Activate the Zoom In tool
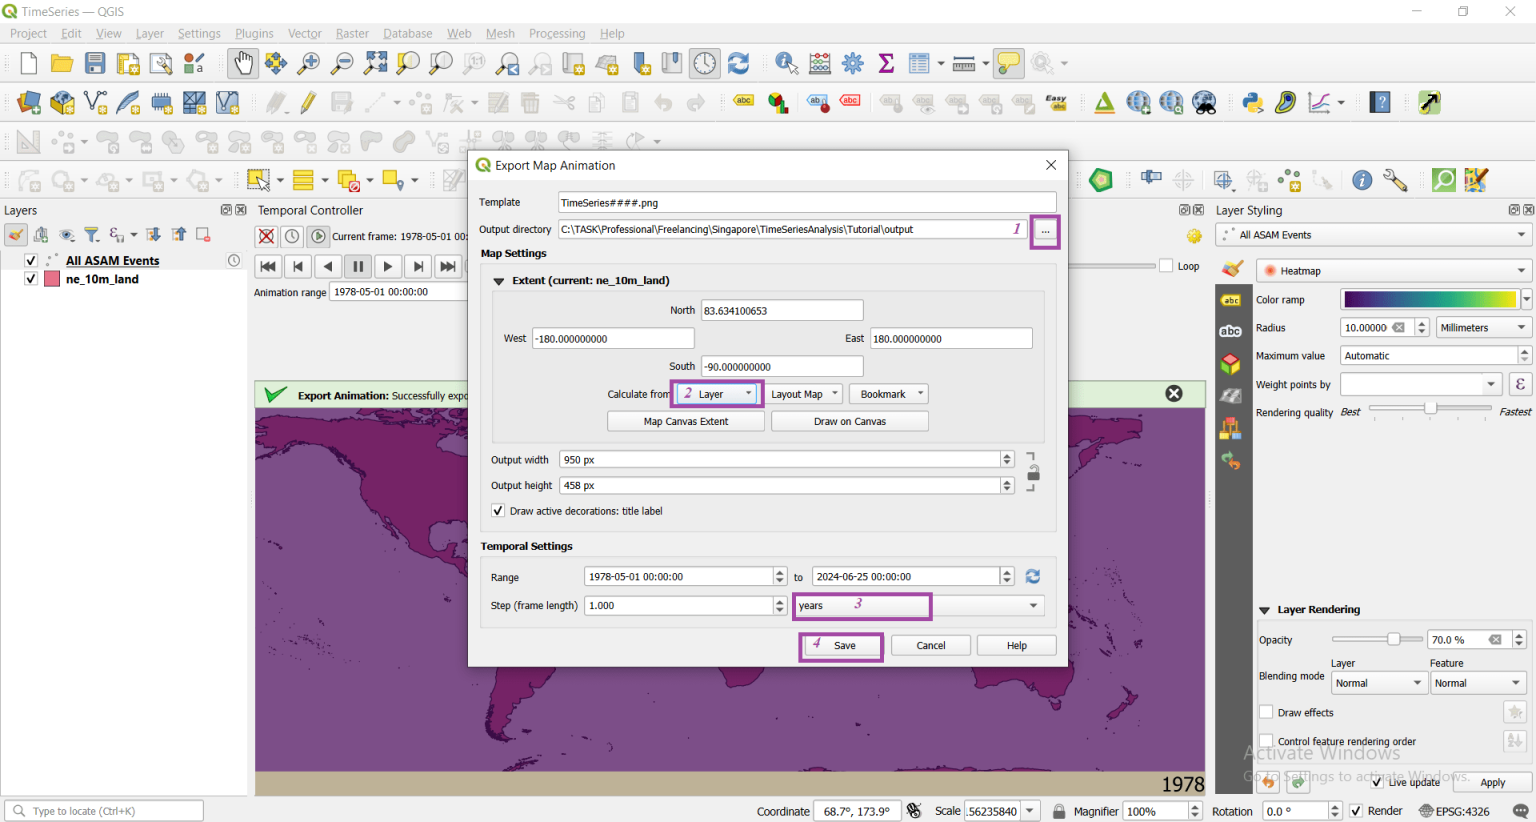Image resolution: width=1536 pixels, height=822 pixels. click(x=308, y=62)
